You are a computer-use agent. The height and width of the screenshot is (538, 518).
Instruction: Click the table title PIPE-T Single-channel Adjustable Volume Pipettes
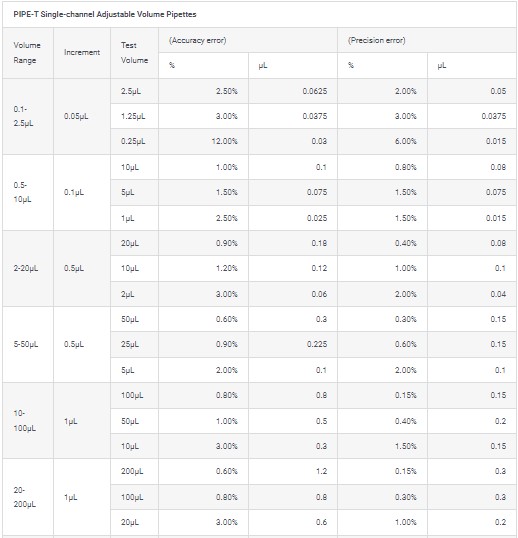(x=105, y=14)
